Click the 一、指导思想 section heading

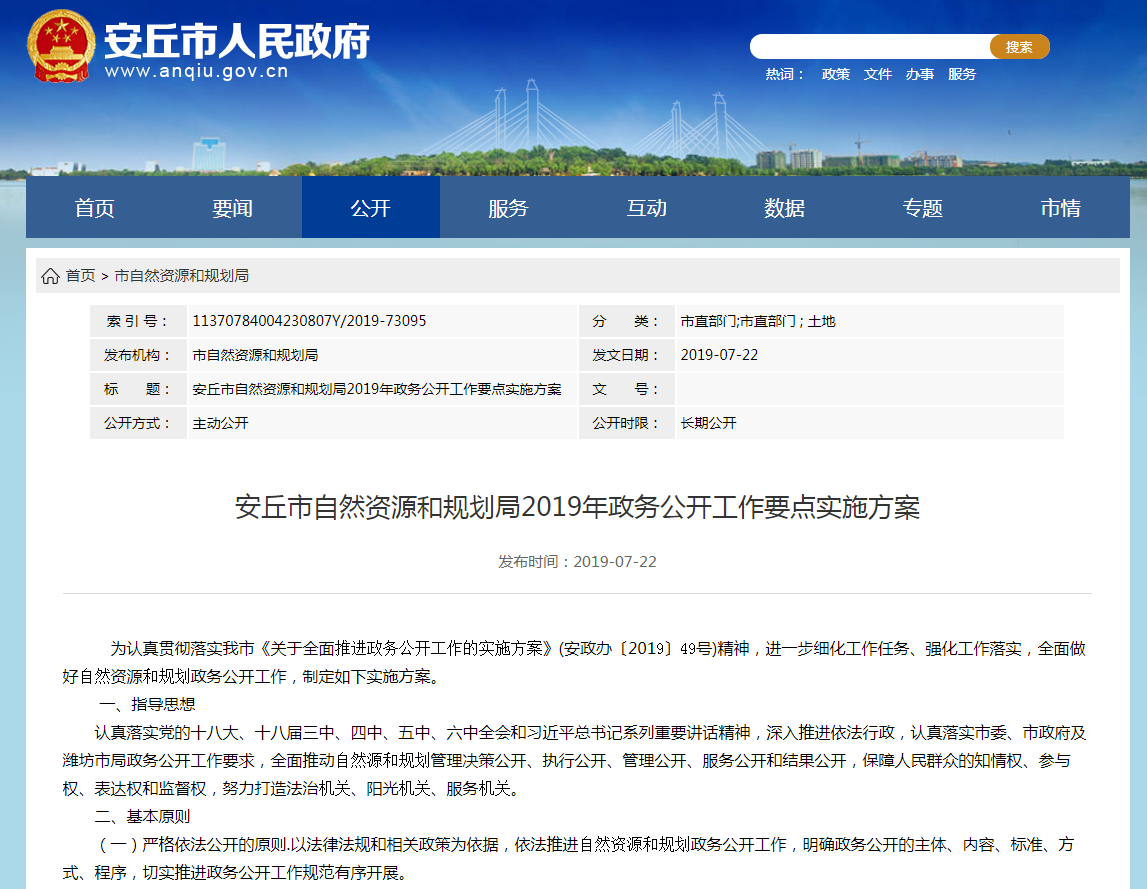point(147,705)
